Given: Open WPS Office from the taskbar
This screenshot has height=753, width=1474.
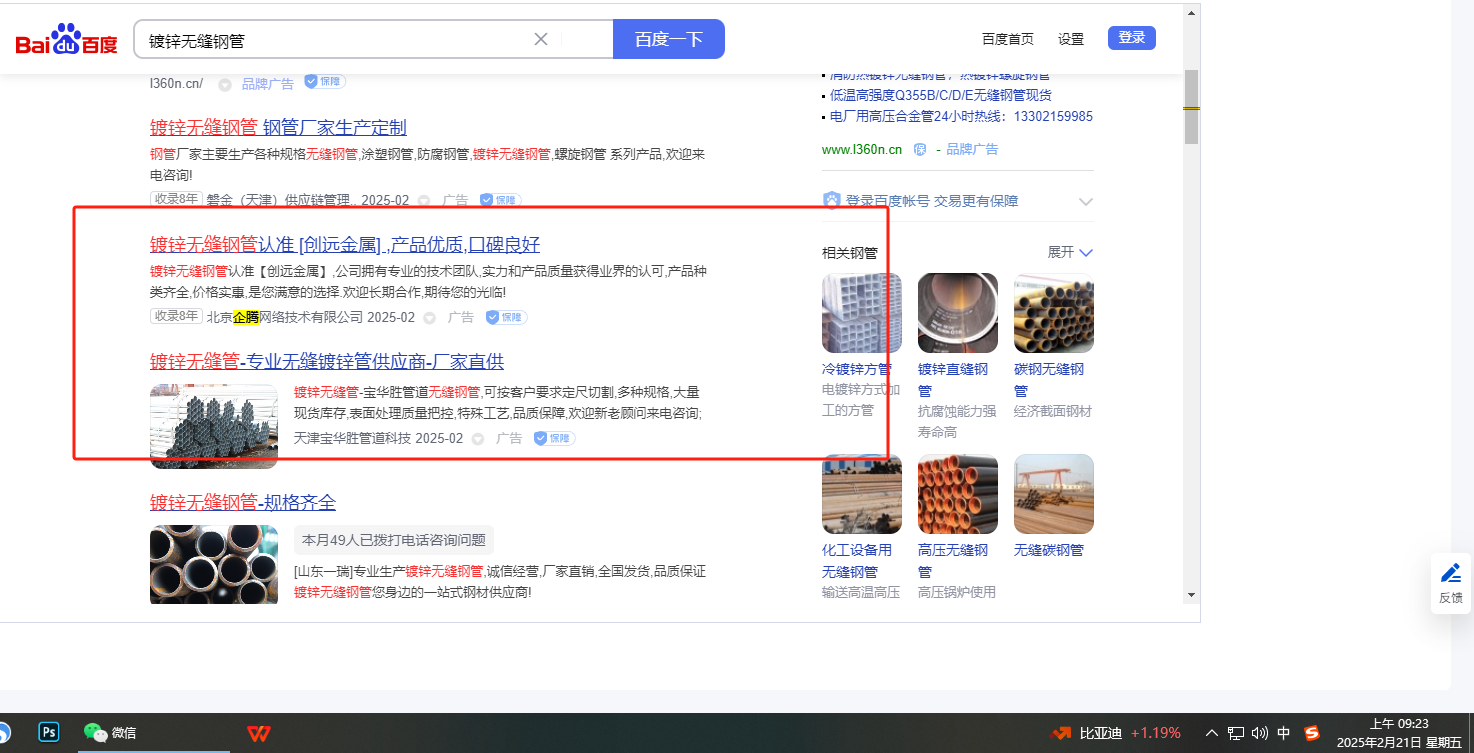Looking at the screenshot, I should tap(258, 733).
